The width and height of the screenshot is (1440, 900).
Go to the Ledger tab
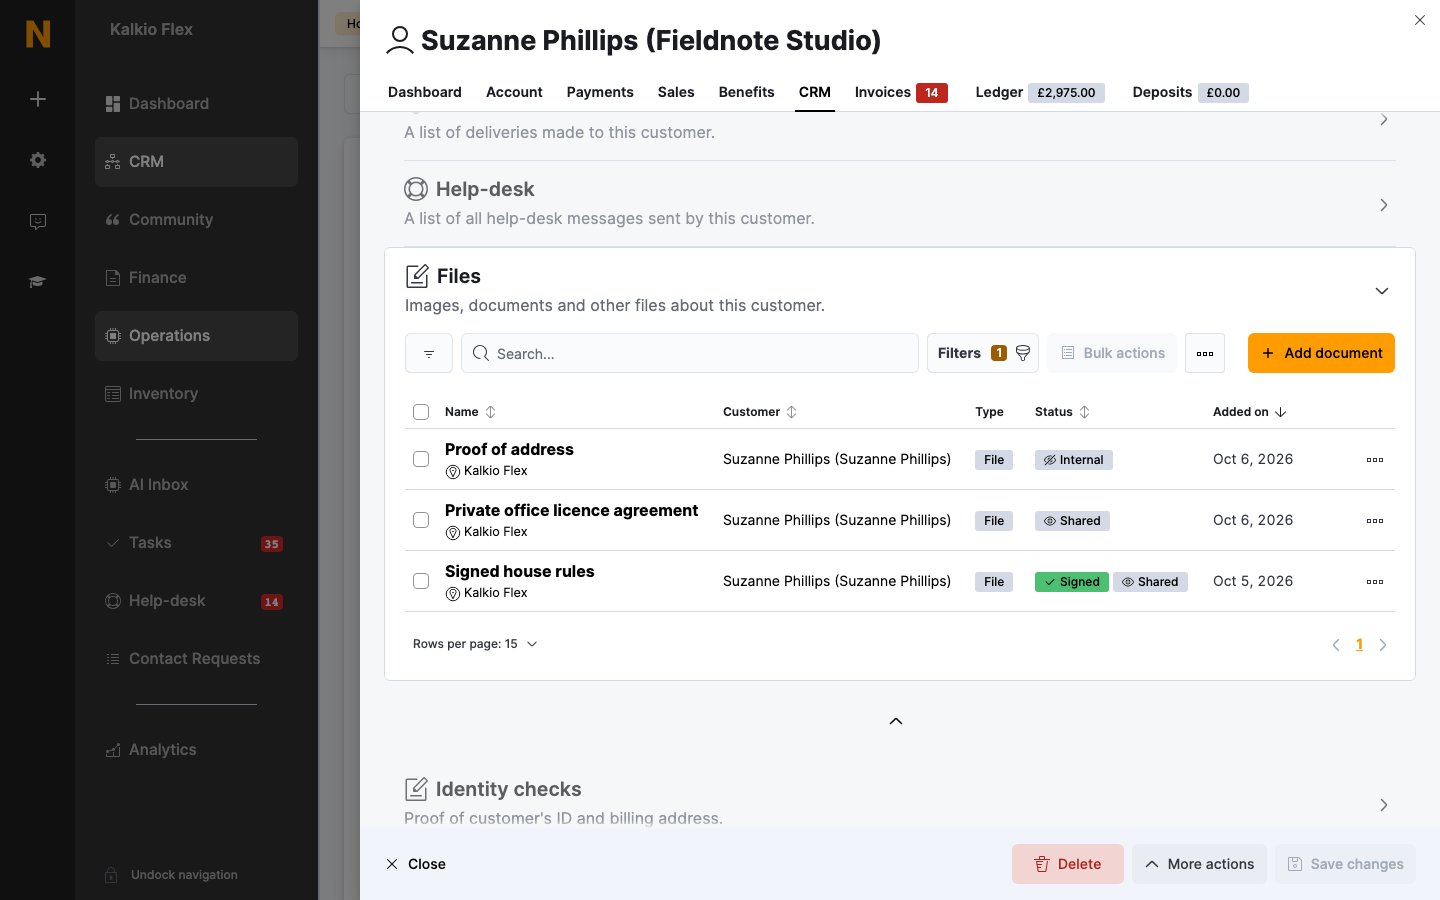pyautogui.click(x=1039, y=92)
